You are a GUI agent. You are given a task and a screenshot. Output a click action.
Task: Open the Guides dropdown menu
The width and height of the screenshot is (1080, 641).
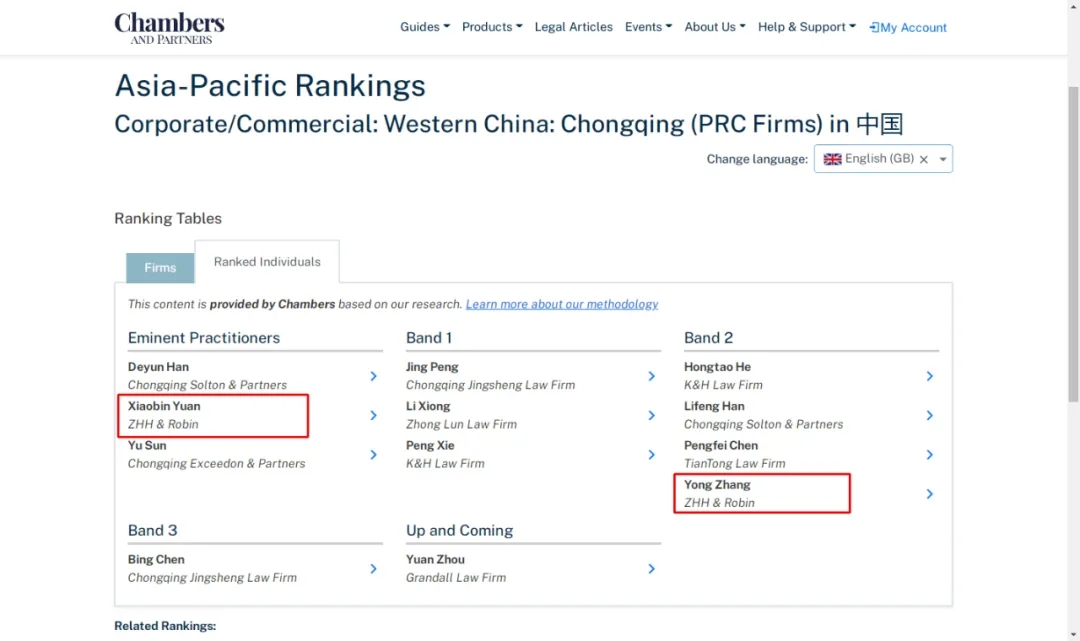coord(425,27)
